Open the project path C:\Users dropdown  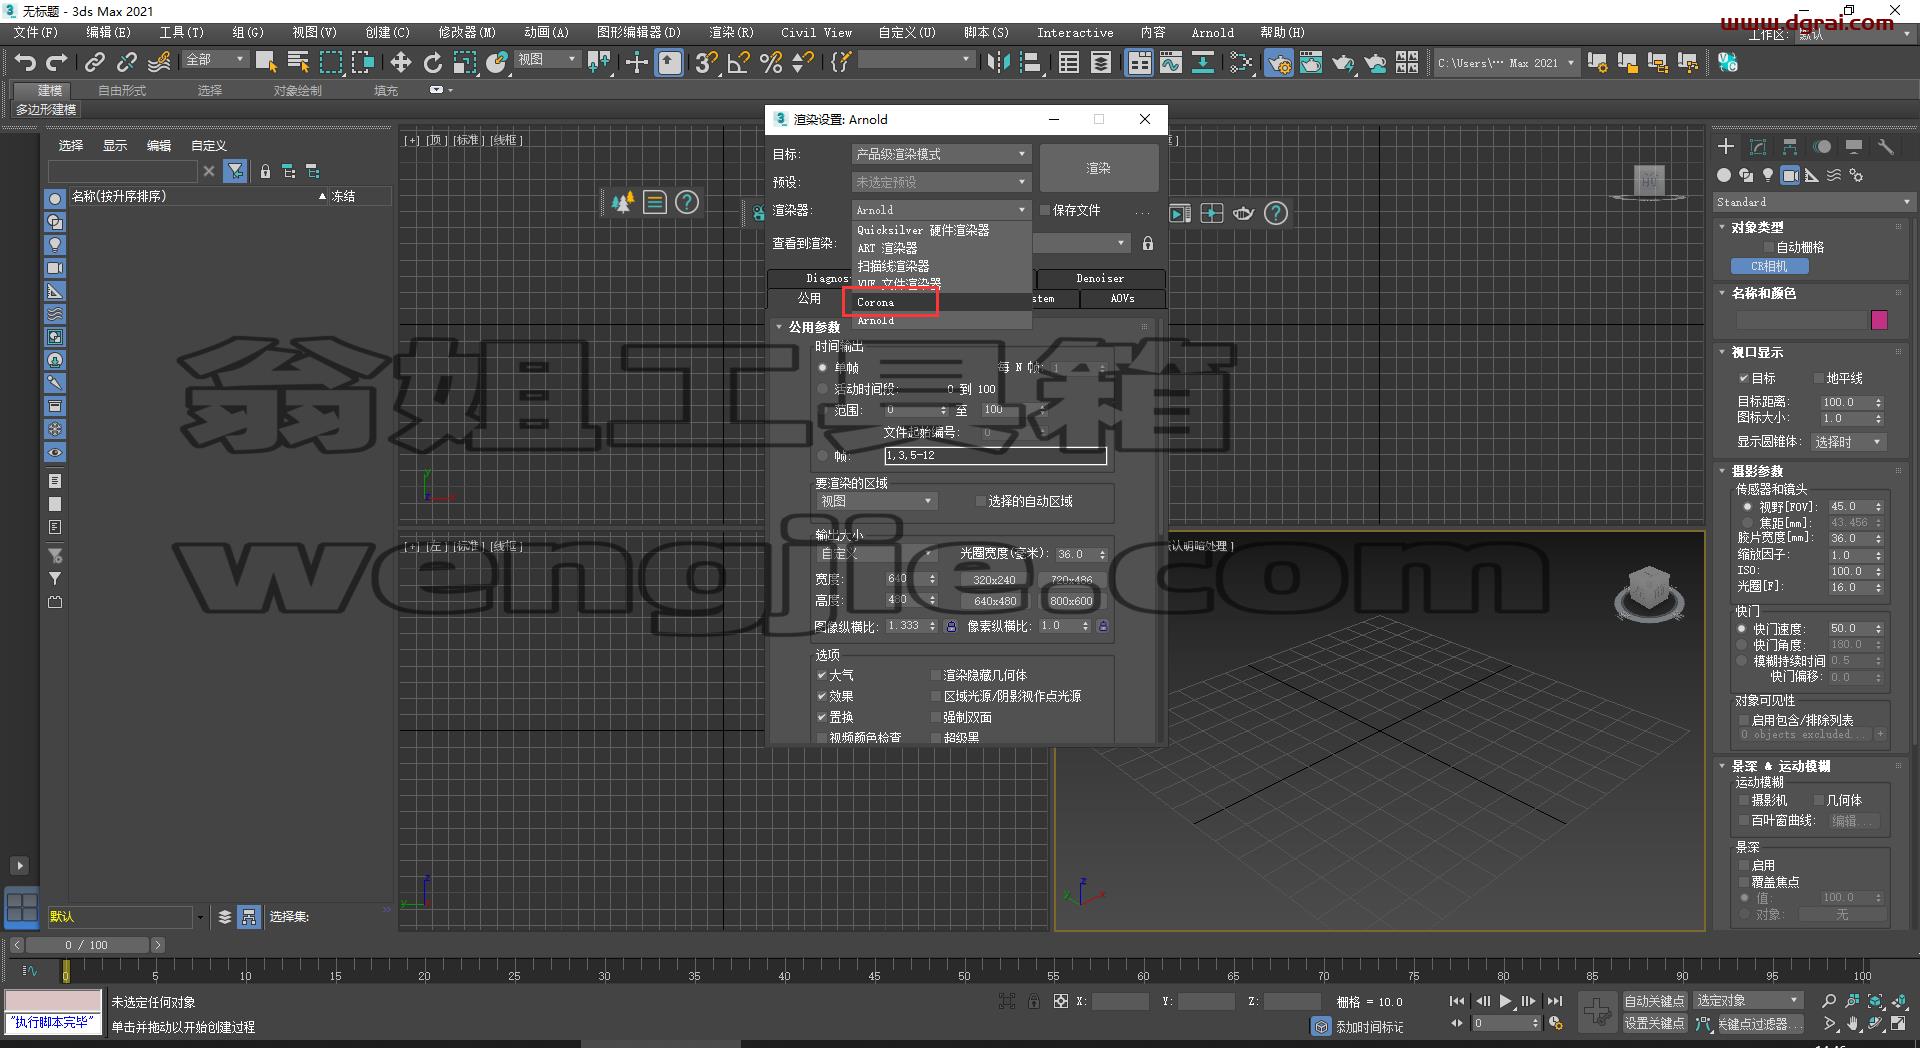(1506, 63)
